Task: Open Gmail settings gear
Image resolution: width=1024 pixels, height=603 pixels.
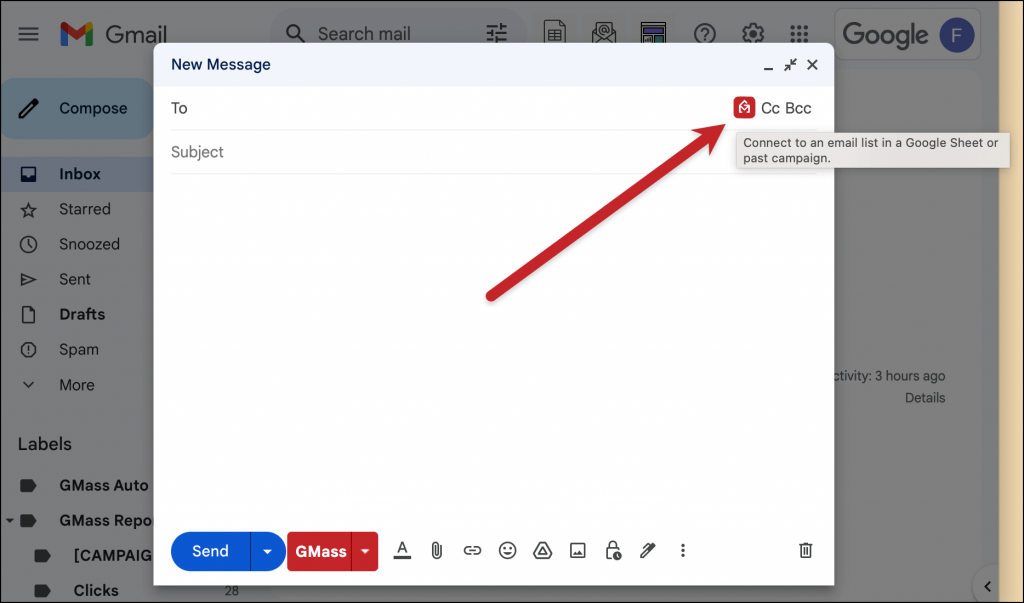Action: [752, 33]
